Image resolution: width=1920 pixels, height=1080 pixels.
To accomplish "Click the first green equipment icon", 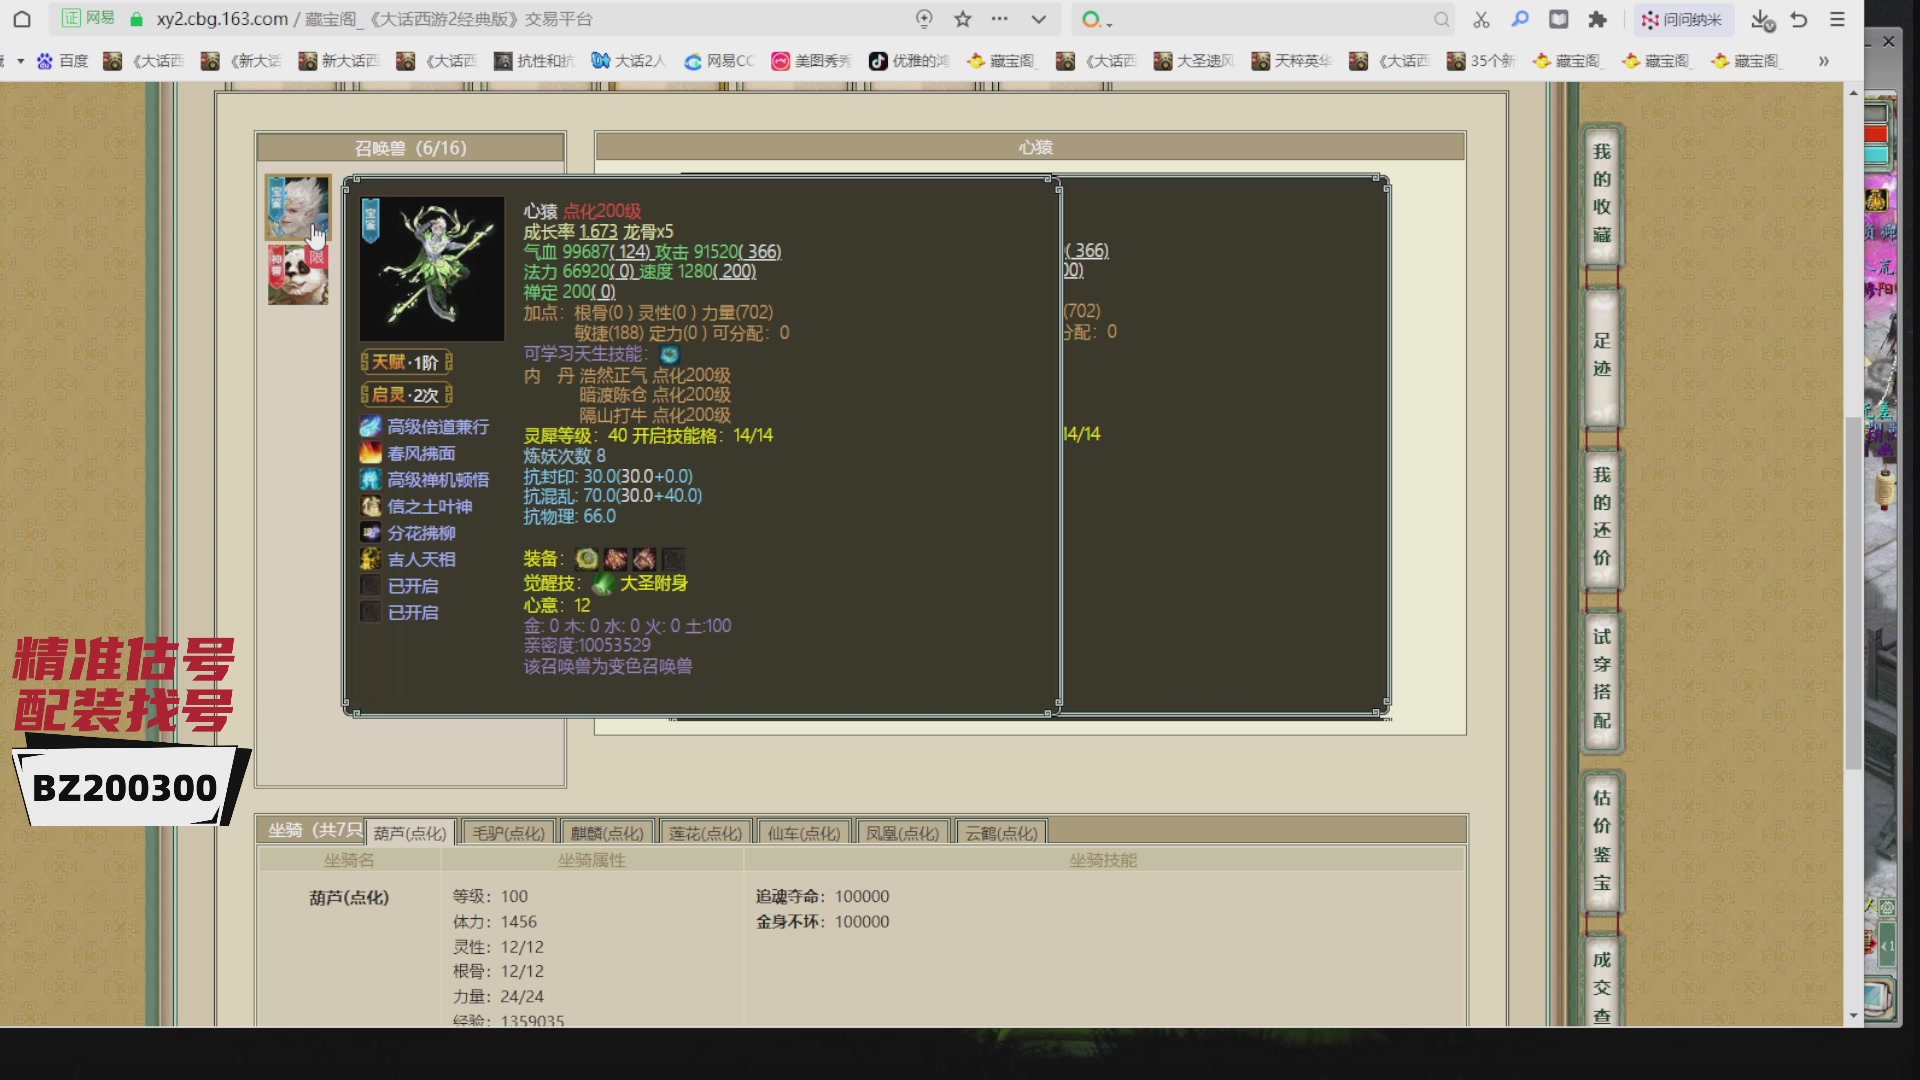I will click(x=587, y=559).
